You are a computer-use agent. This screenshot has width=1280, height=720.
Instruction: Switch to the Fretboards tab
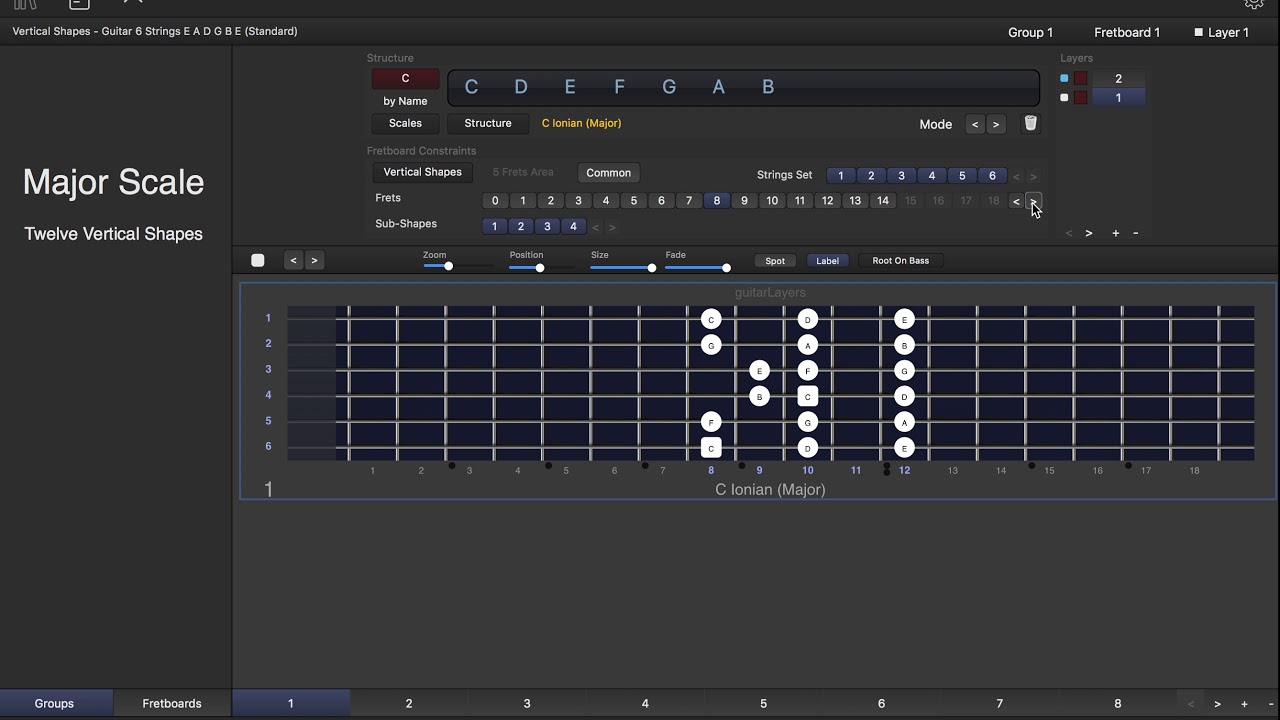tap(172, 704)
